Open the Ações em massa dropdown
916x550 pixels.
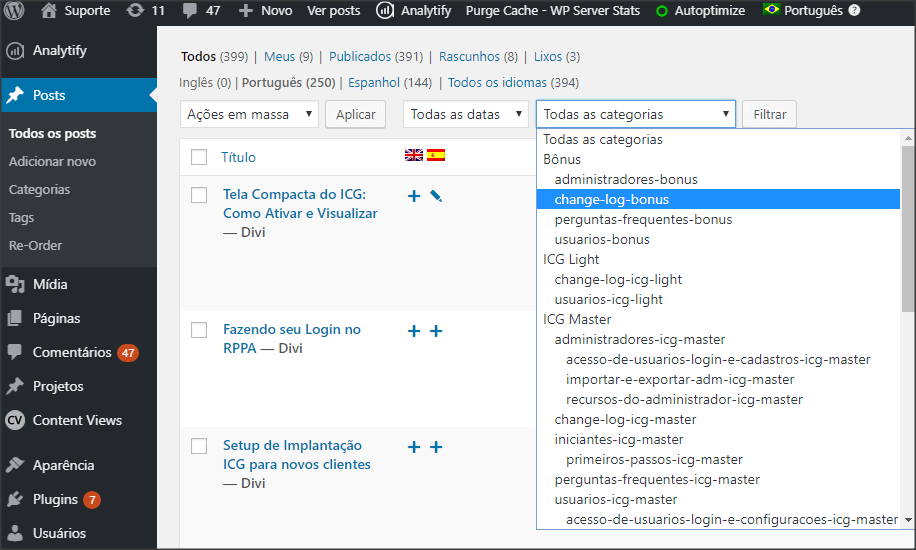pyautogui.click(x=249, y=114)
